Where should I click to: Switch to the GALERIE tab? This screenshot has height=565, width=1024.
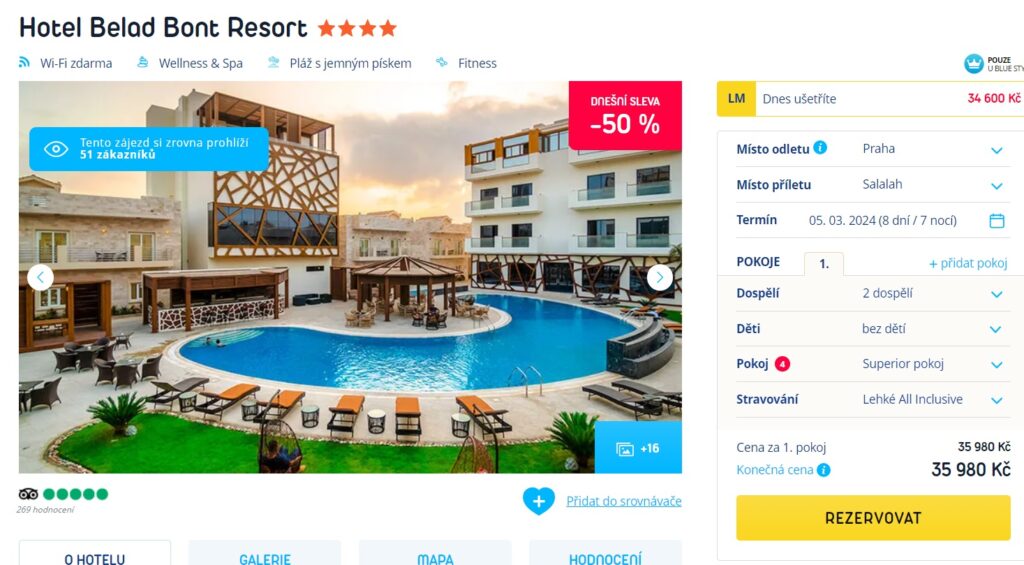point(264,553)
